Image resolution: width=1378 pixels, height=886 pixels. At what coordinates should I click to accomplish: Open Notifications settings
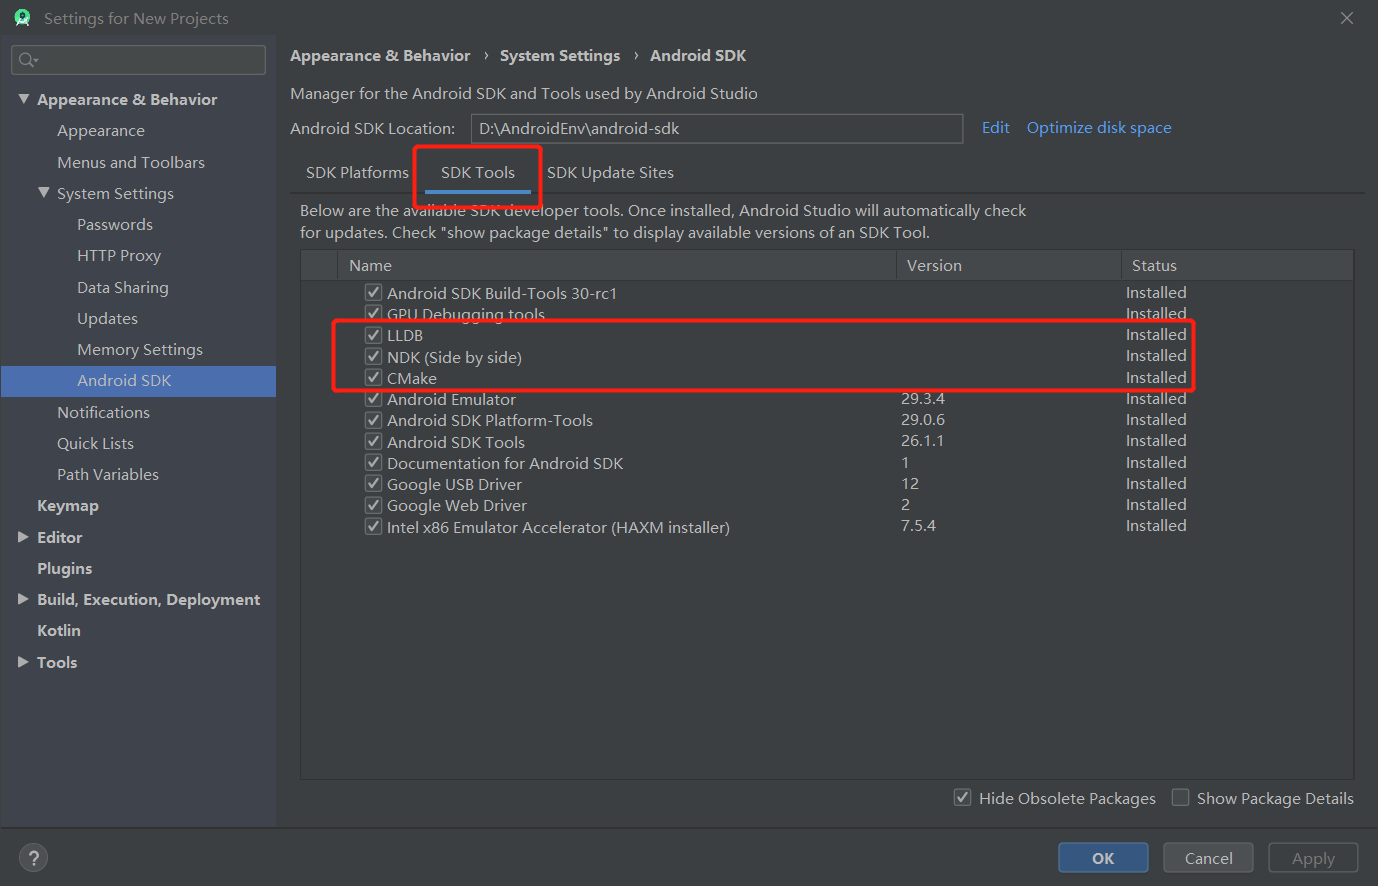tap(104, 412)
